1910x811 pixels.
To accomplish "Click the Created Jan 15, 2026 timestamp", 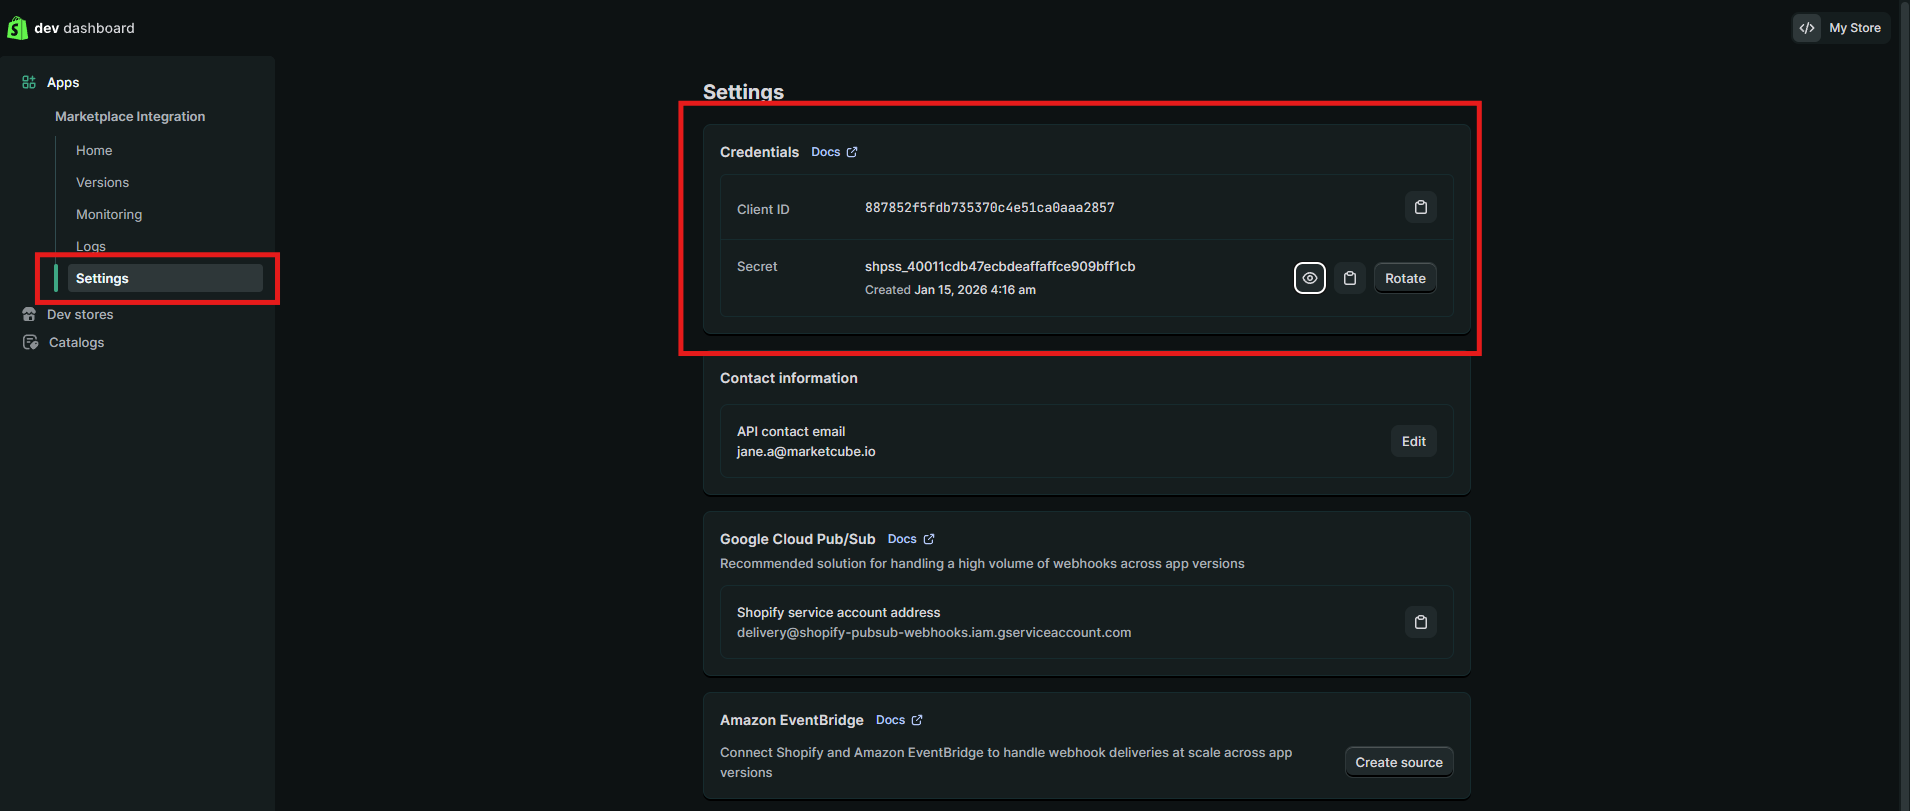I will tap(950, 290).
